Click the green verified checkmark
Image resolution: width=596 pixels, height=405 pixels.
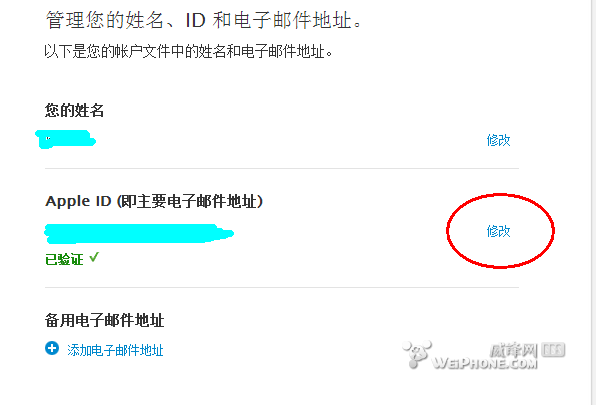94,258
